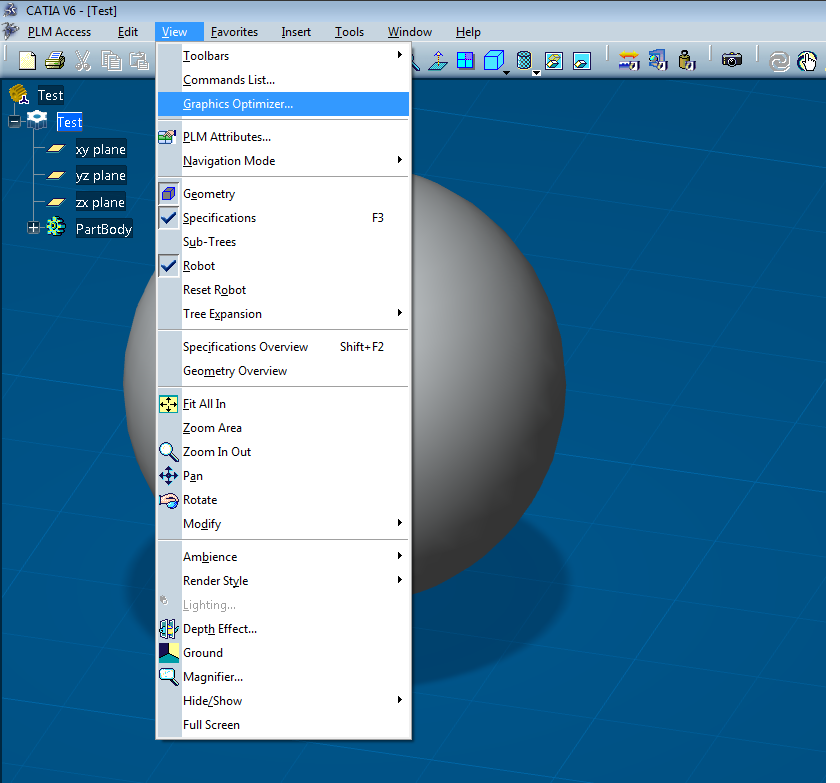The width and height of the screenshot is (840, 783).
Task: Toggle Full Screen in View menu
Action: point(283,725)
